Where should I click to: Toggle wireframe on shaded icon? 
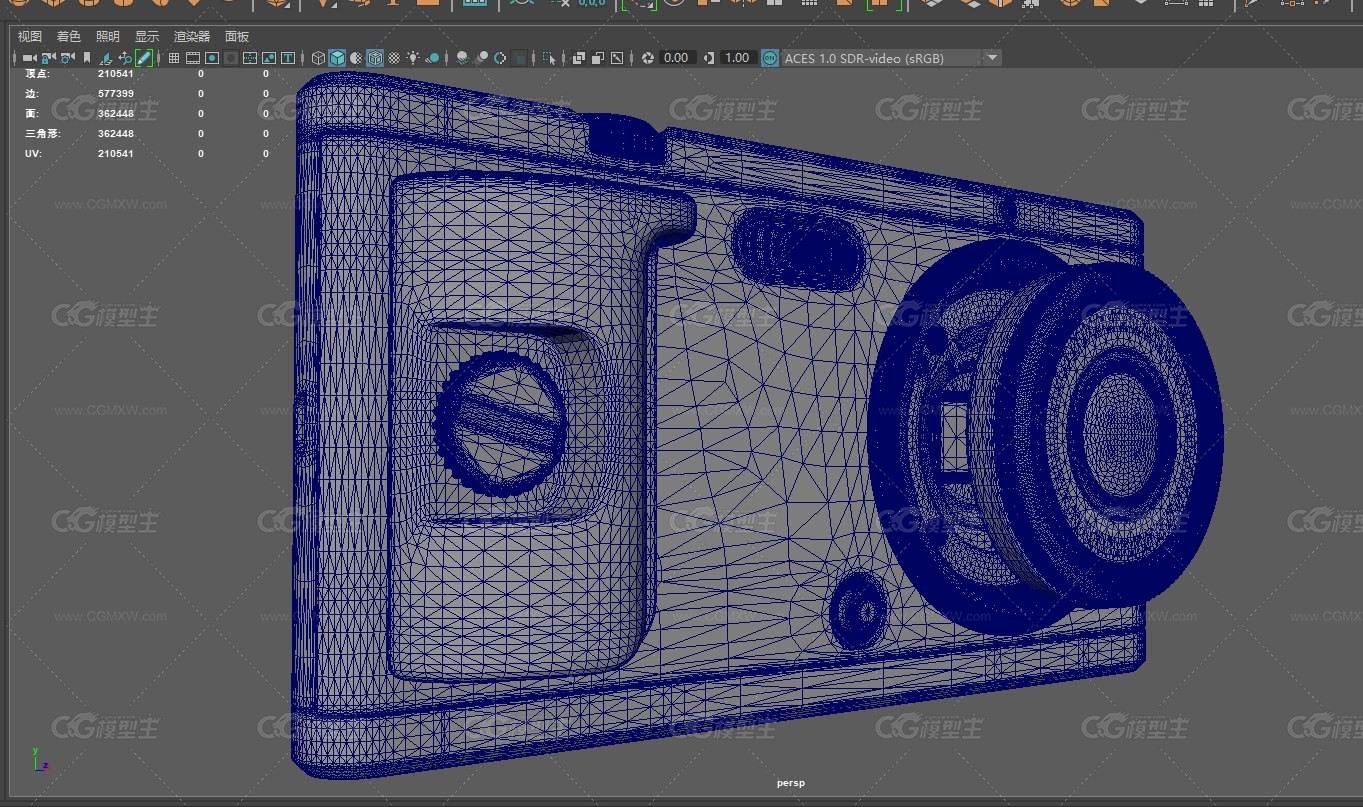[x=375, y=58]
